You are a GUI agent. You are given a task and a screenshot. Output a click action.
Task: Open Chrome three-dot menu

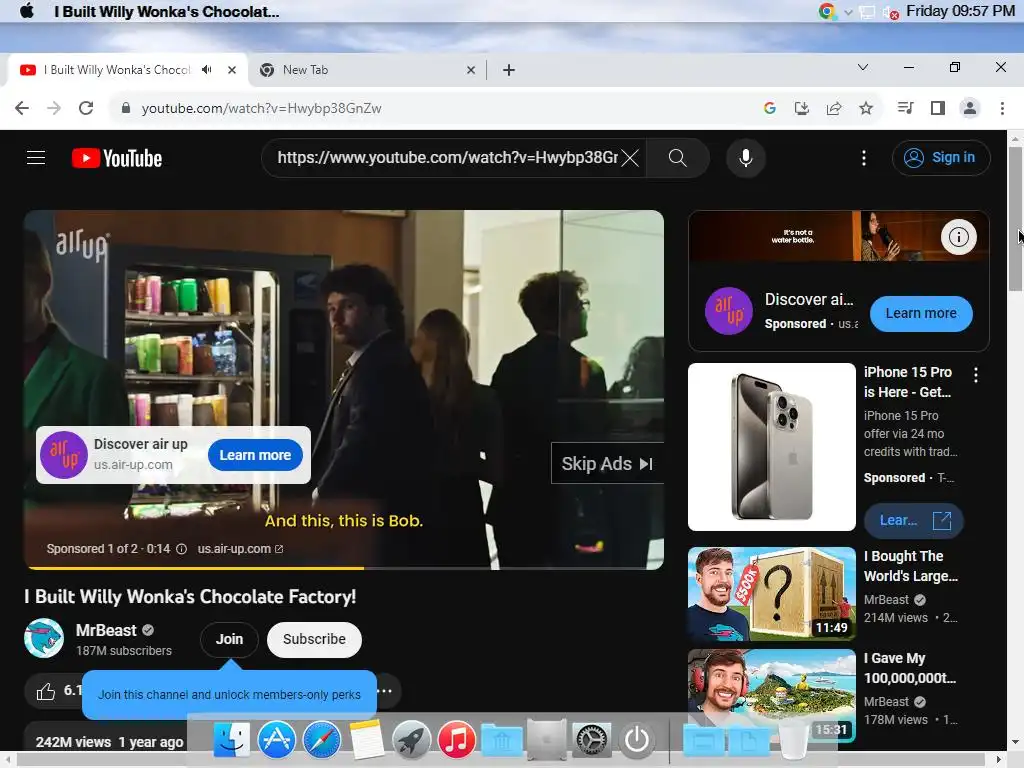point(1002,108)
